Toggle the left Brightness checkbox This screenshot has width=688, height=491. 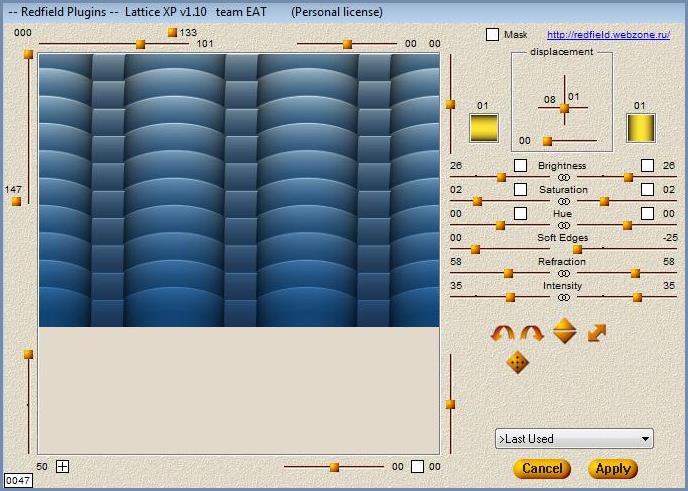[520, 165]
